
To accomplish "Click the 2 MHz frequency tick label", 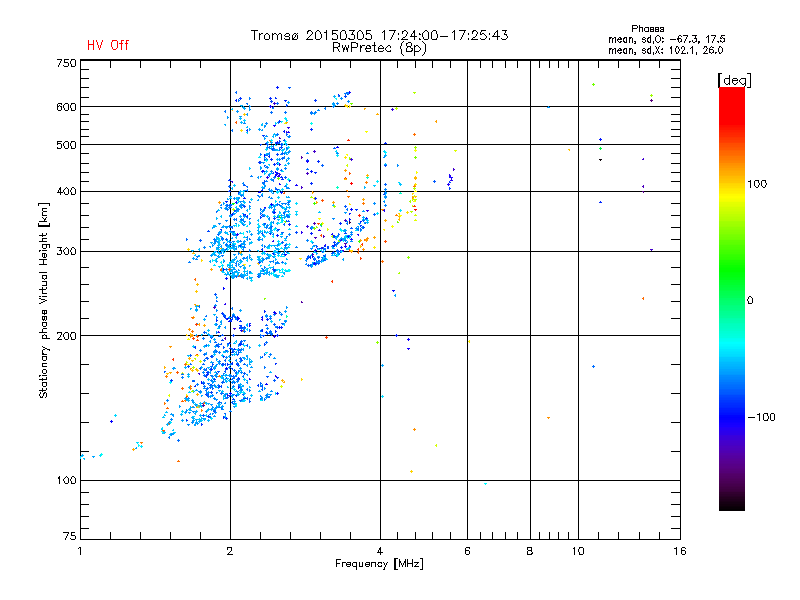I will tap(230, 551).
